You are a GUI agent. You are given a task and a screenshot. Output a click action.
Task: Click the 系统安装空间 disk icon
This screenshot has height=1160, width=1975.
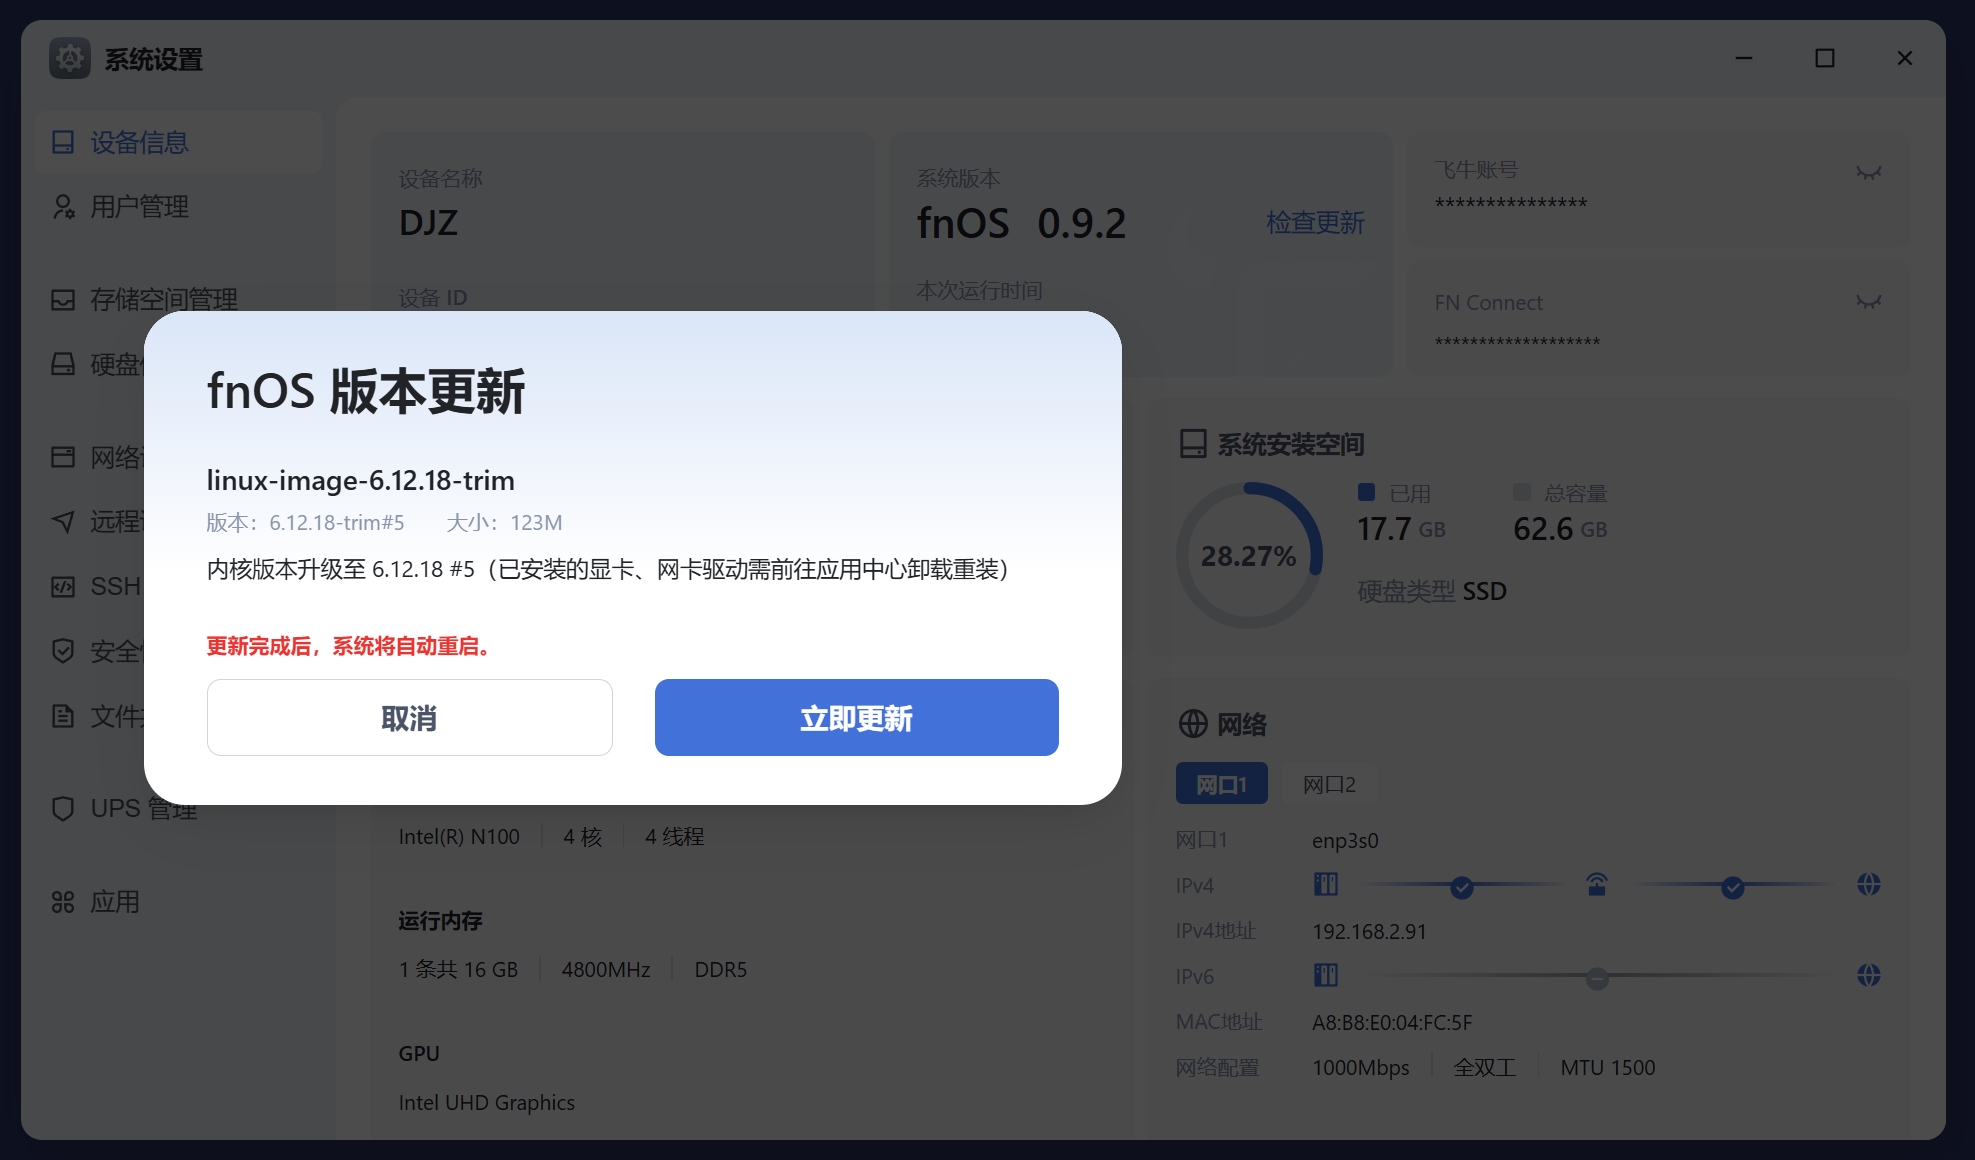point(1193,444)
